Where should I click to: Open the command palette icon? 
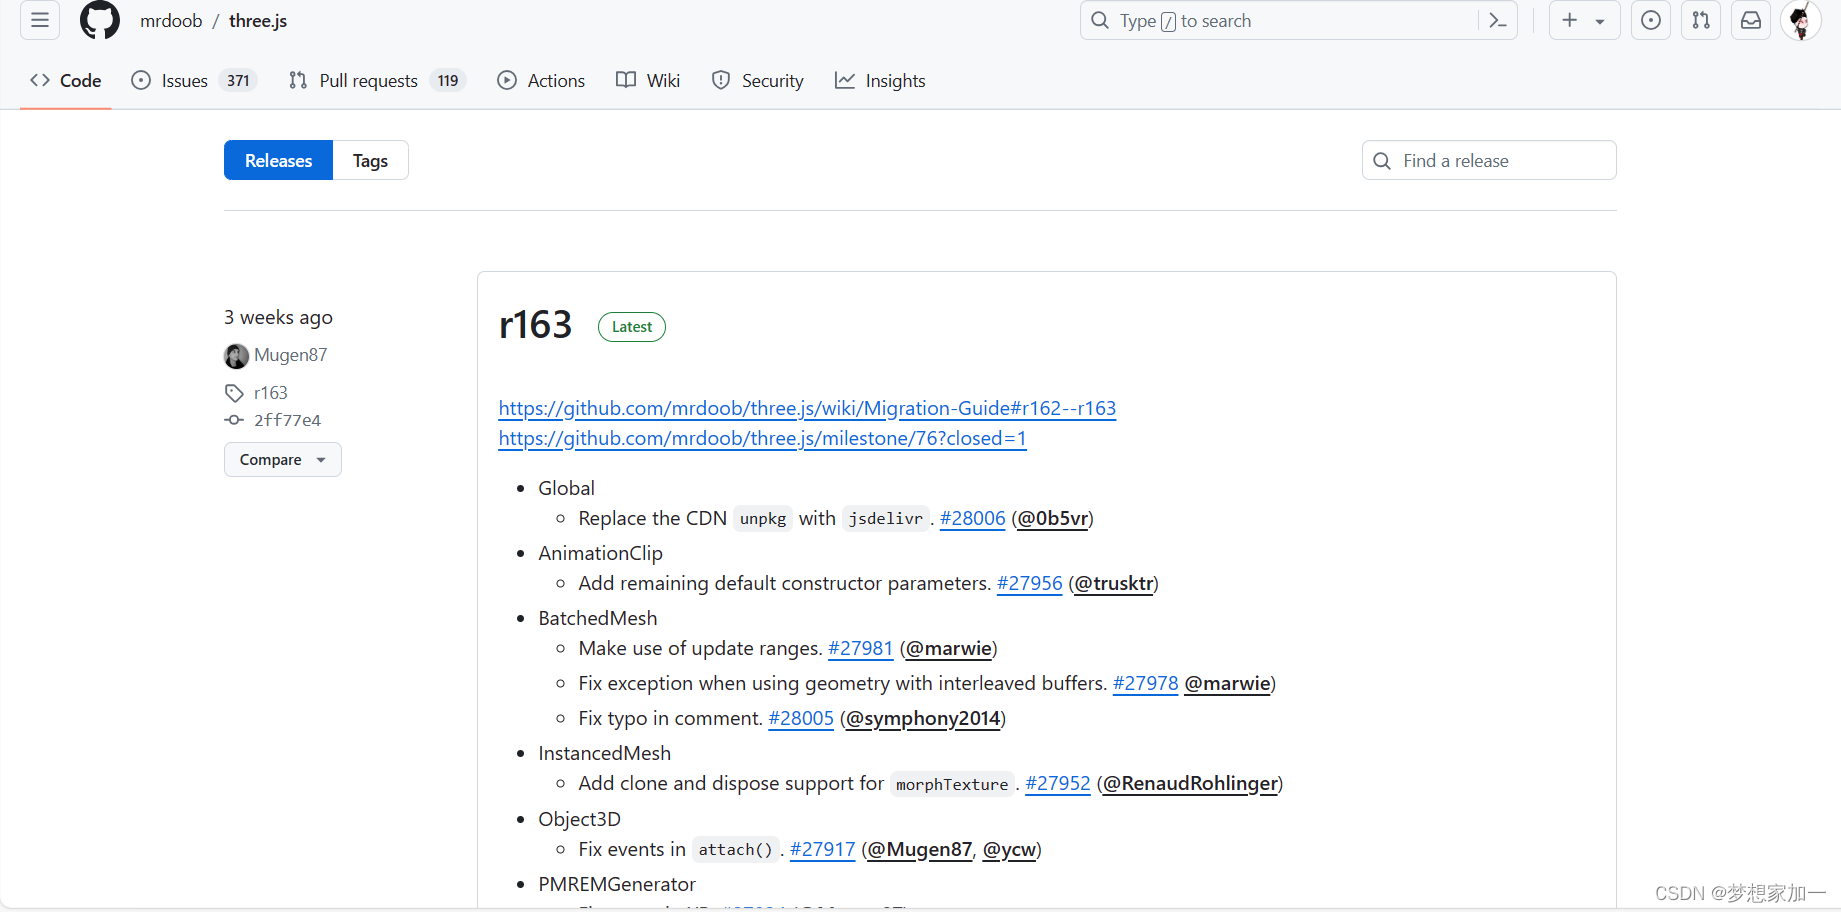(1497, 20)
